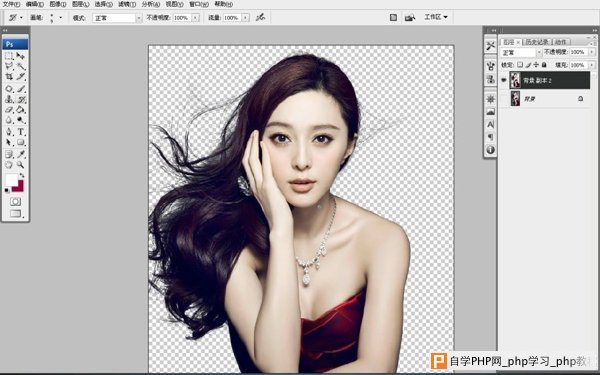Select the Type tool in toolbox
The height and width of the screenshot is (375, 600).
21,132
